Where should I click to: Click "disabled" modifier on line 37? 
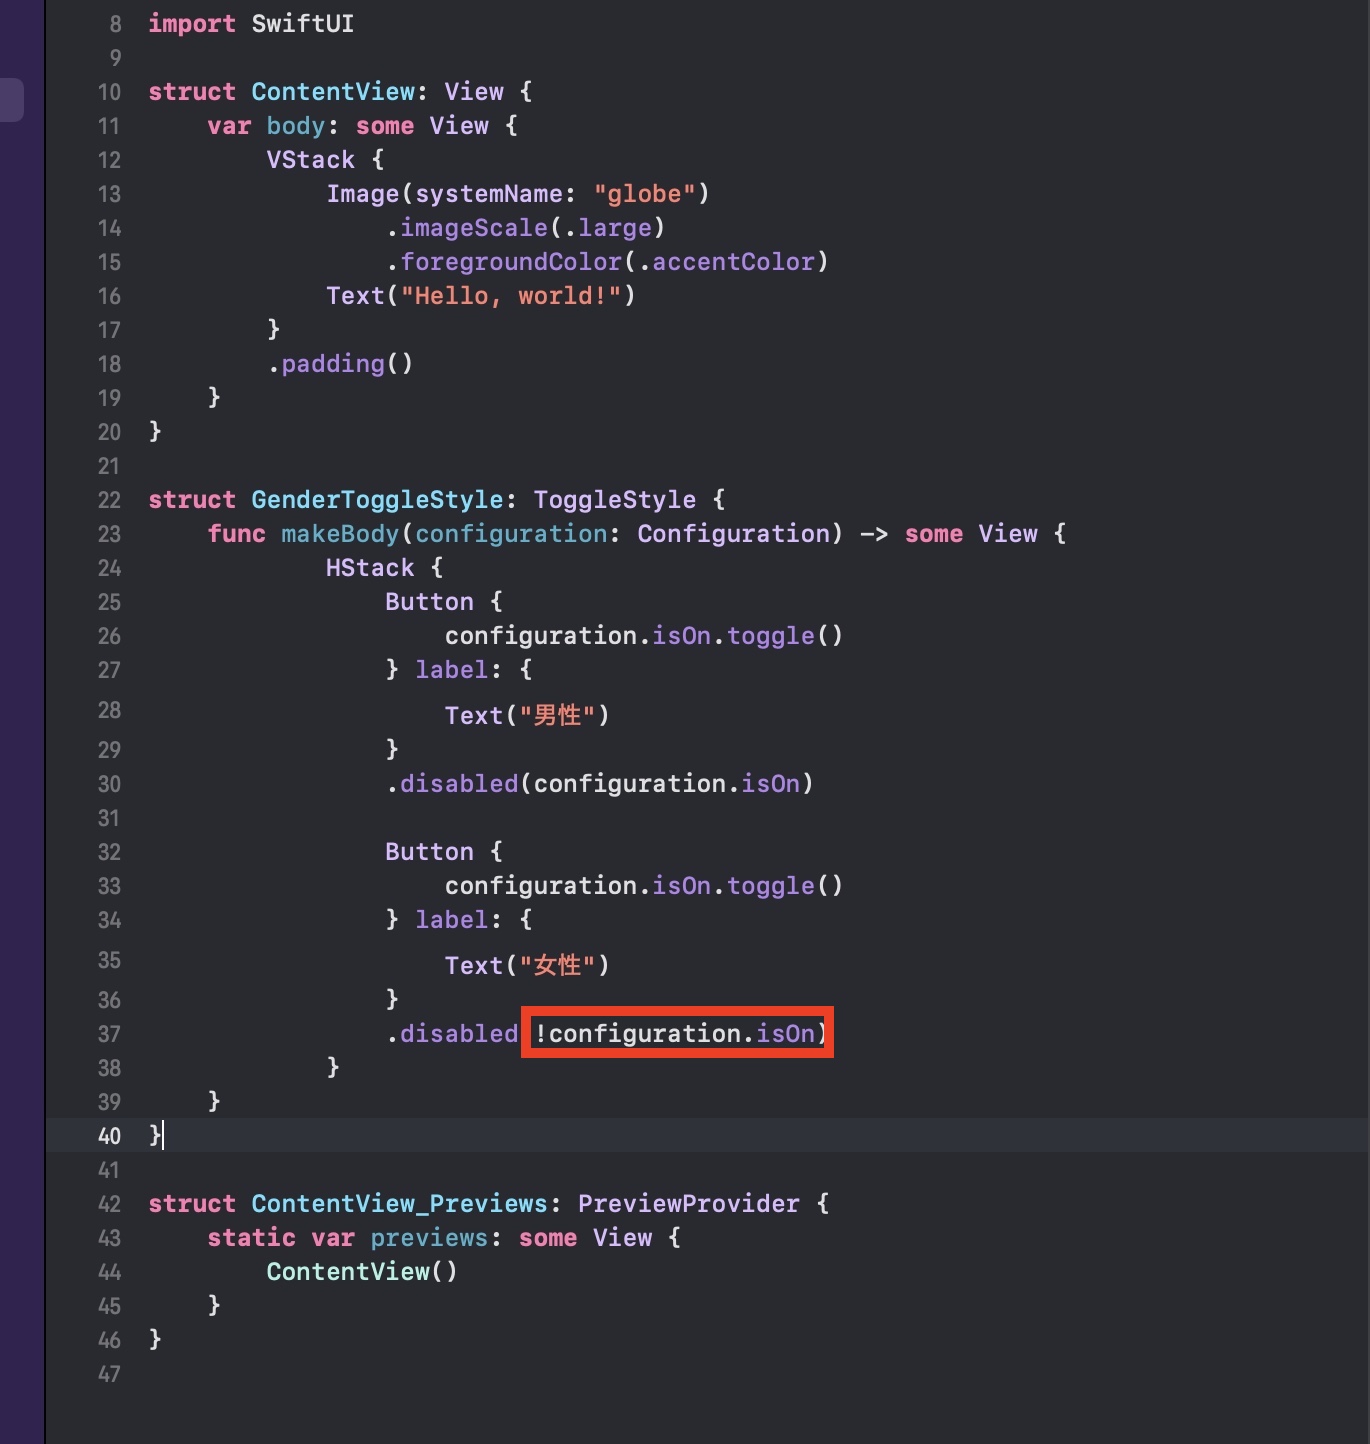coord(459,1034)
